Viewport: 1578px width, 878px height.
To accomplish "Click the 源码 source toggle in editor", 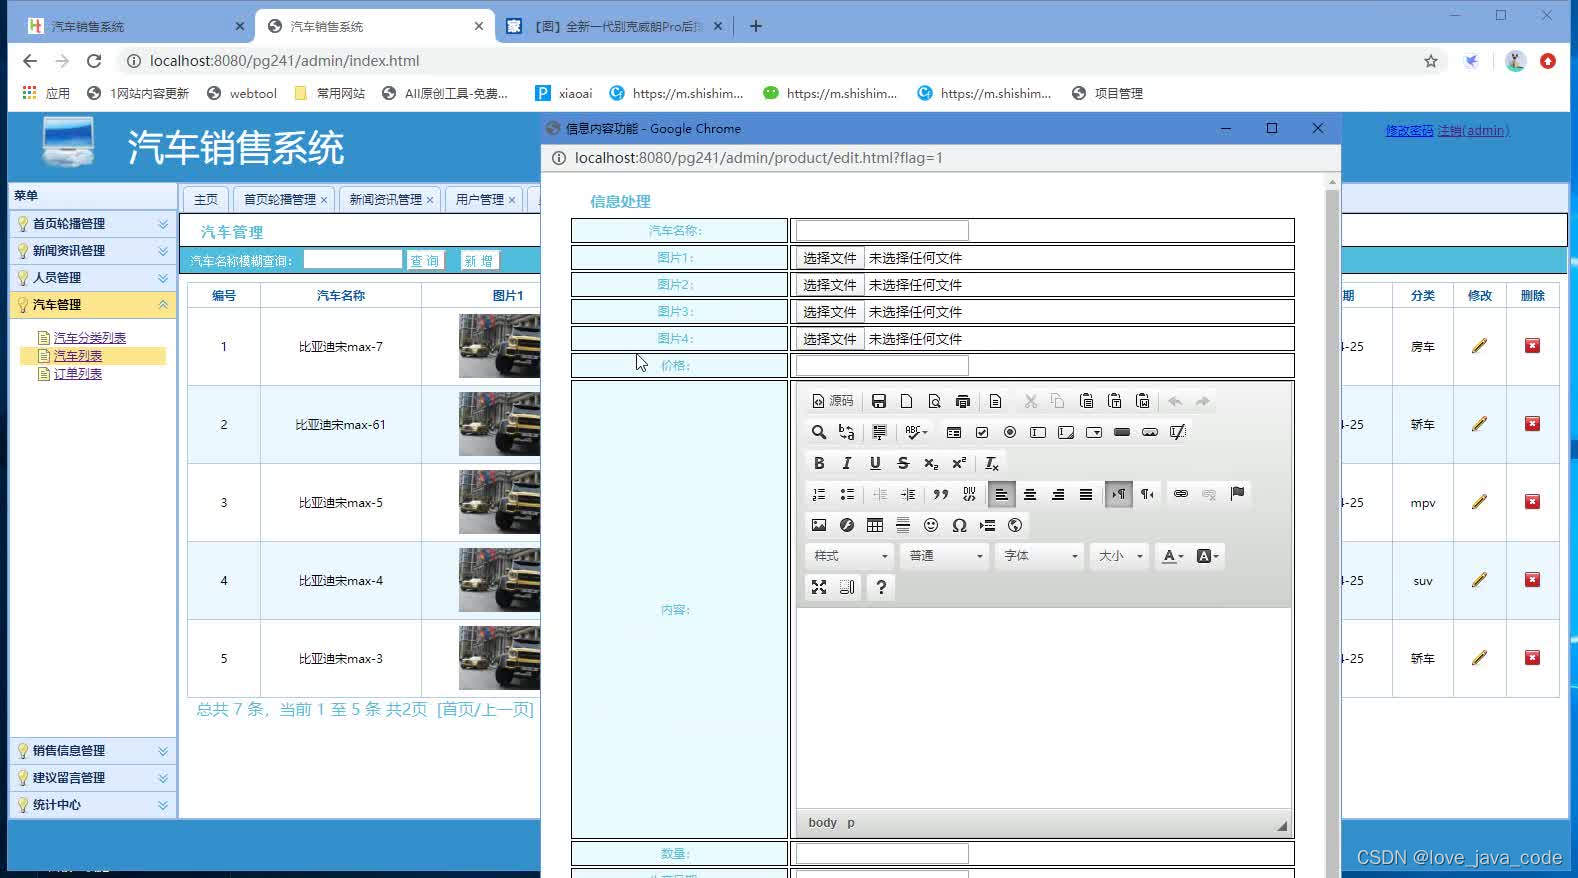I will (832, 401).
